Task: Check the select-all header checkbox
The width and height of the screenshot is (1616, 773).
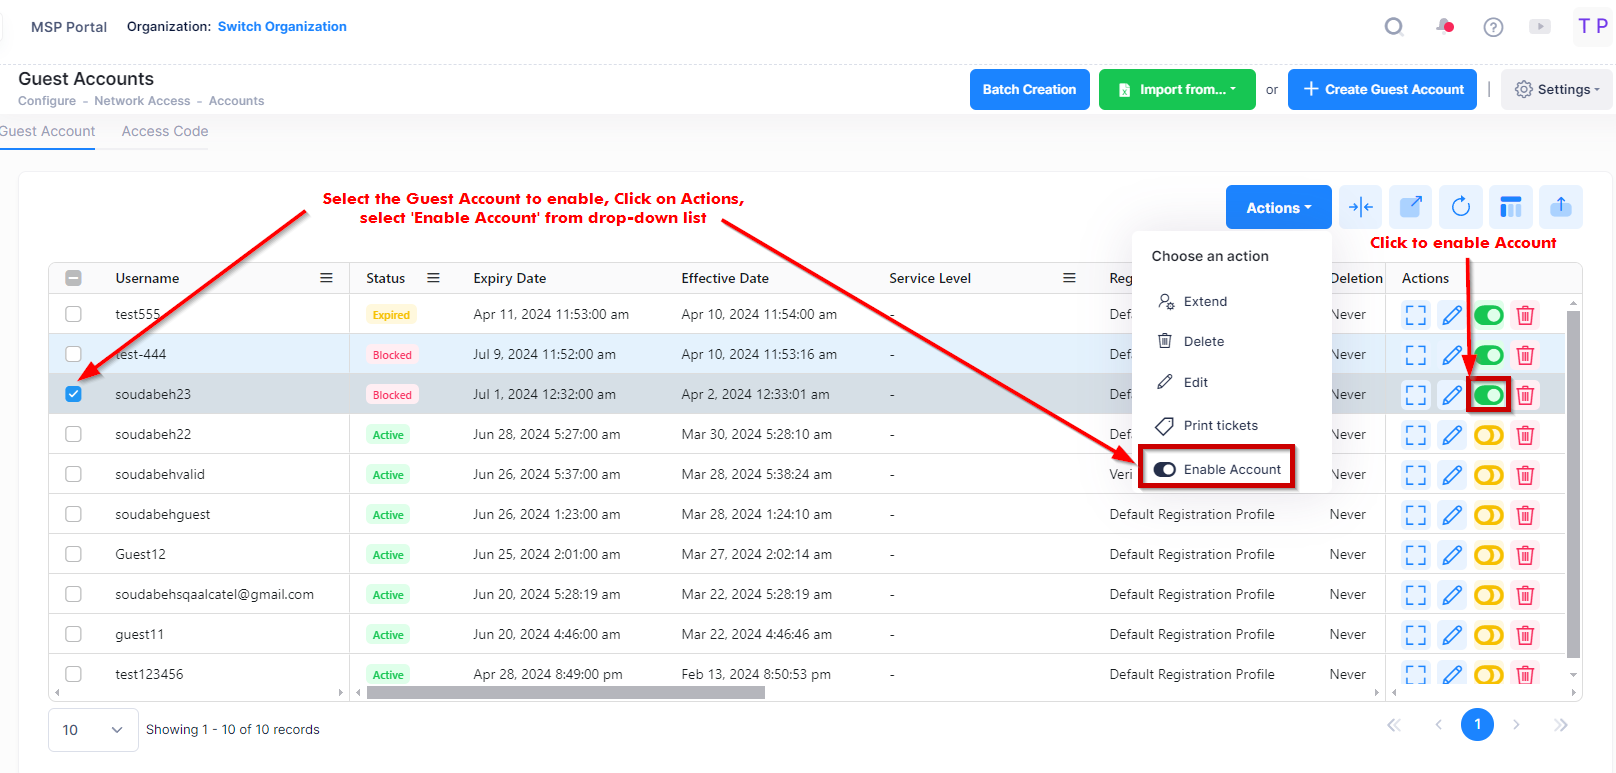Action: tap(73, 278)
